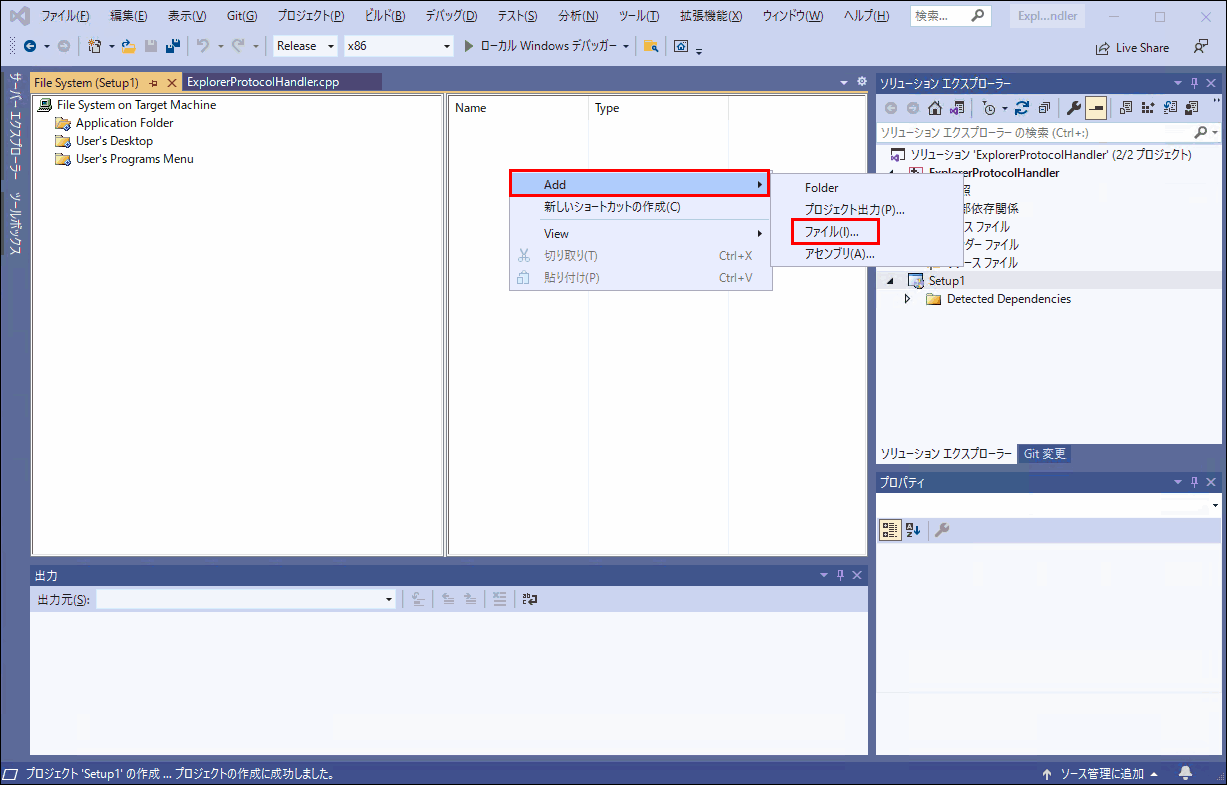This screenshot has height=785, width=1227.
Task: Click the File System Editor icon in Solution Explorer
Action: (1125, 108)
